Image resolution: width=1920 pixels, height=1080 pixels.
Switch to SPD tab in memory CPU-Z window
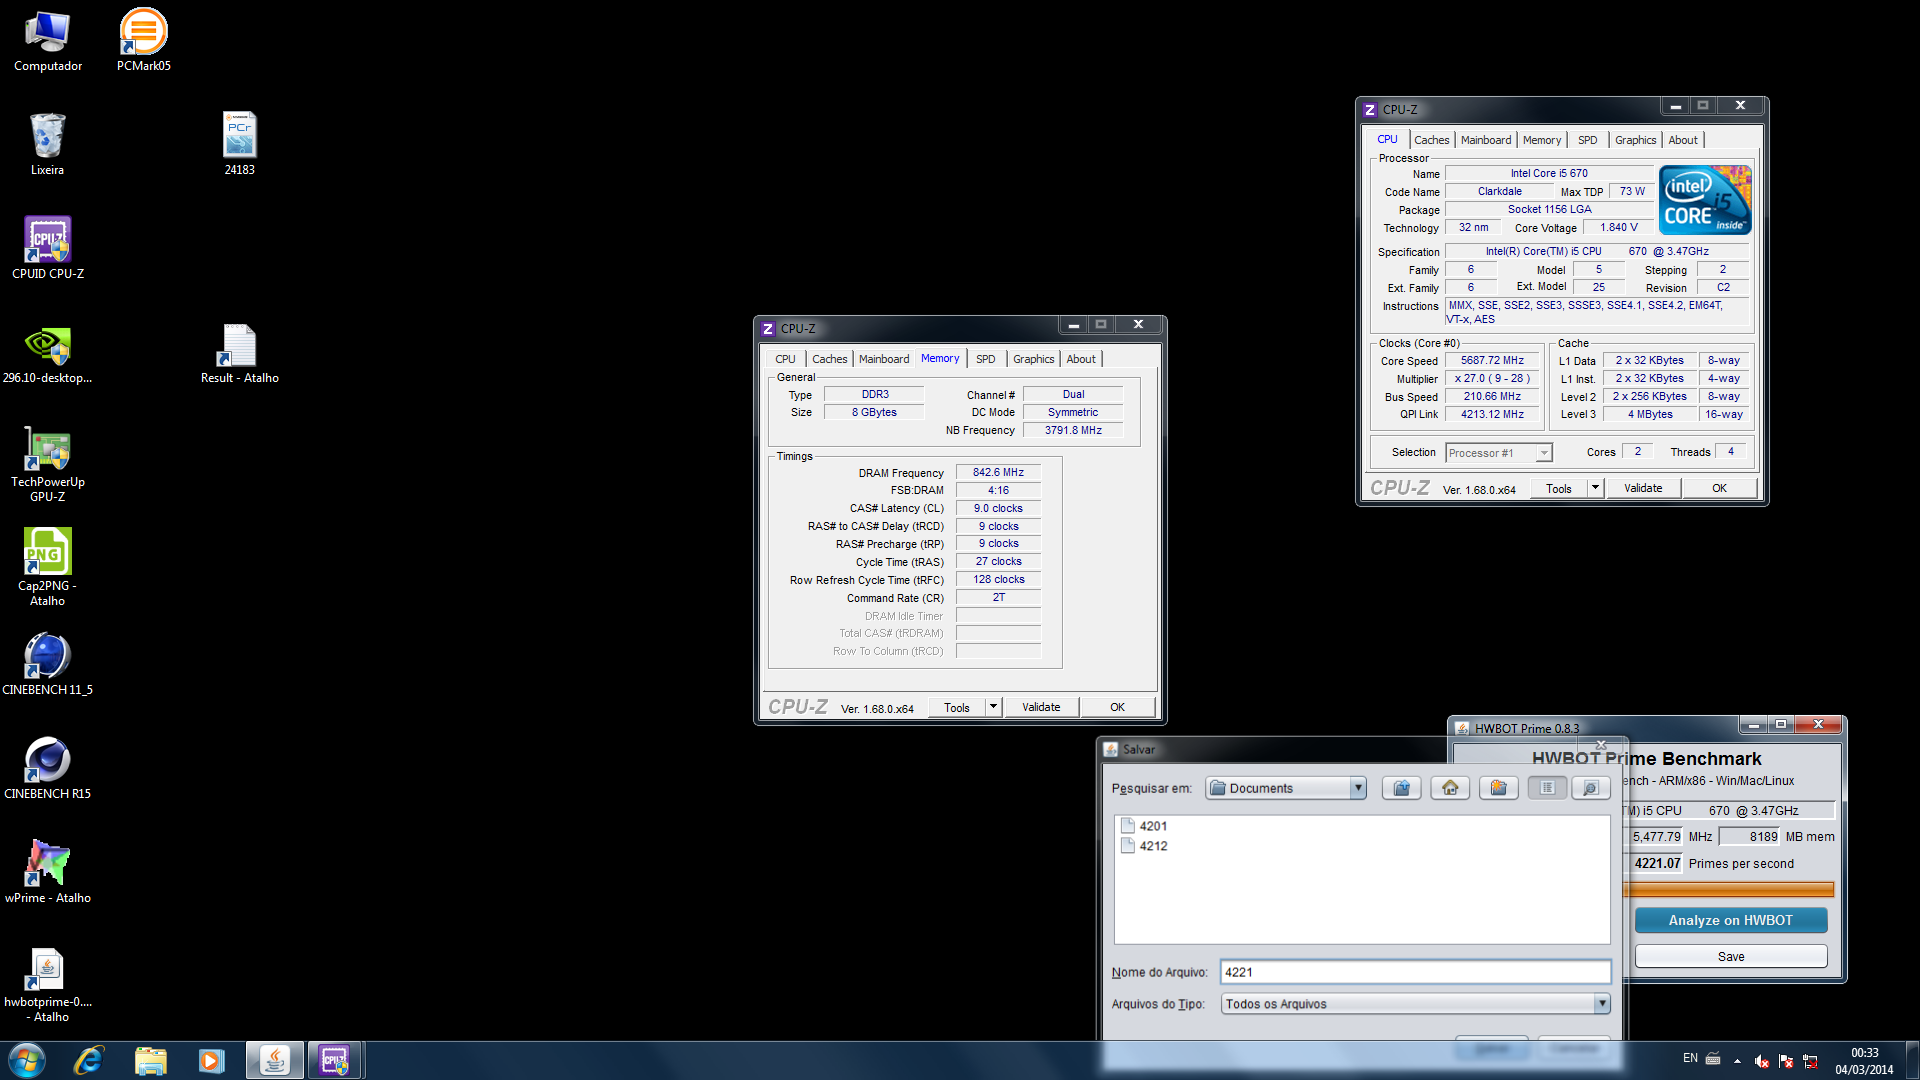[x=986, y=359]
